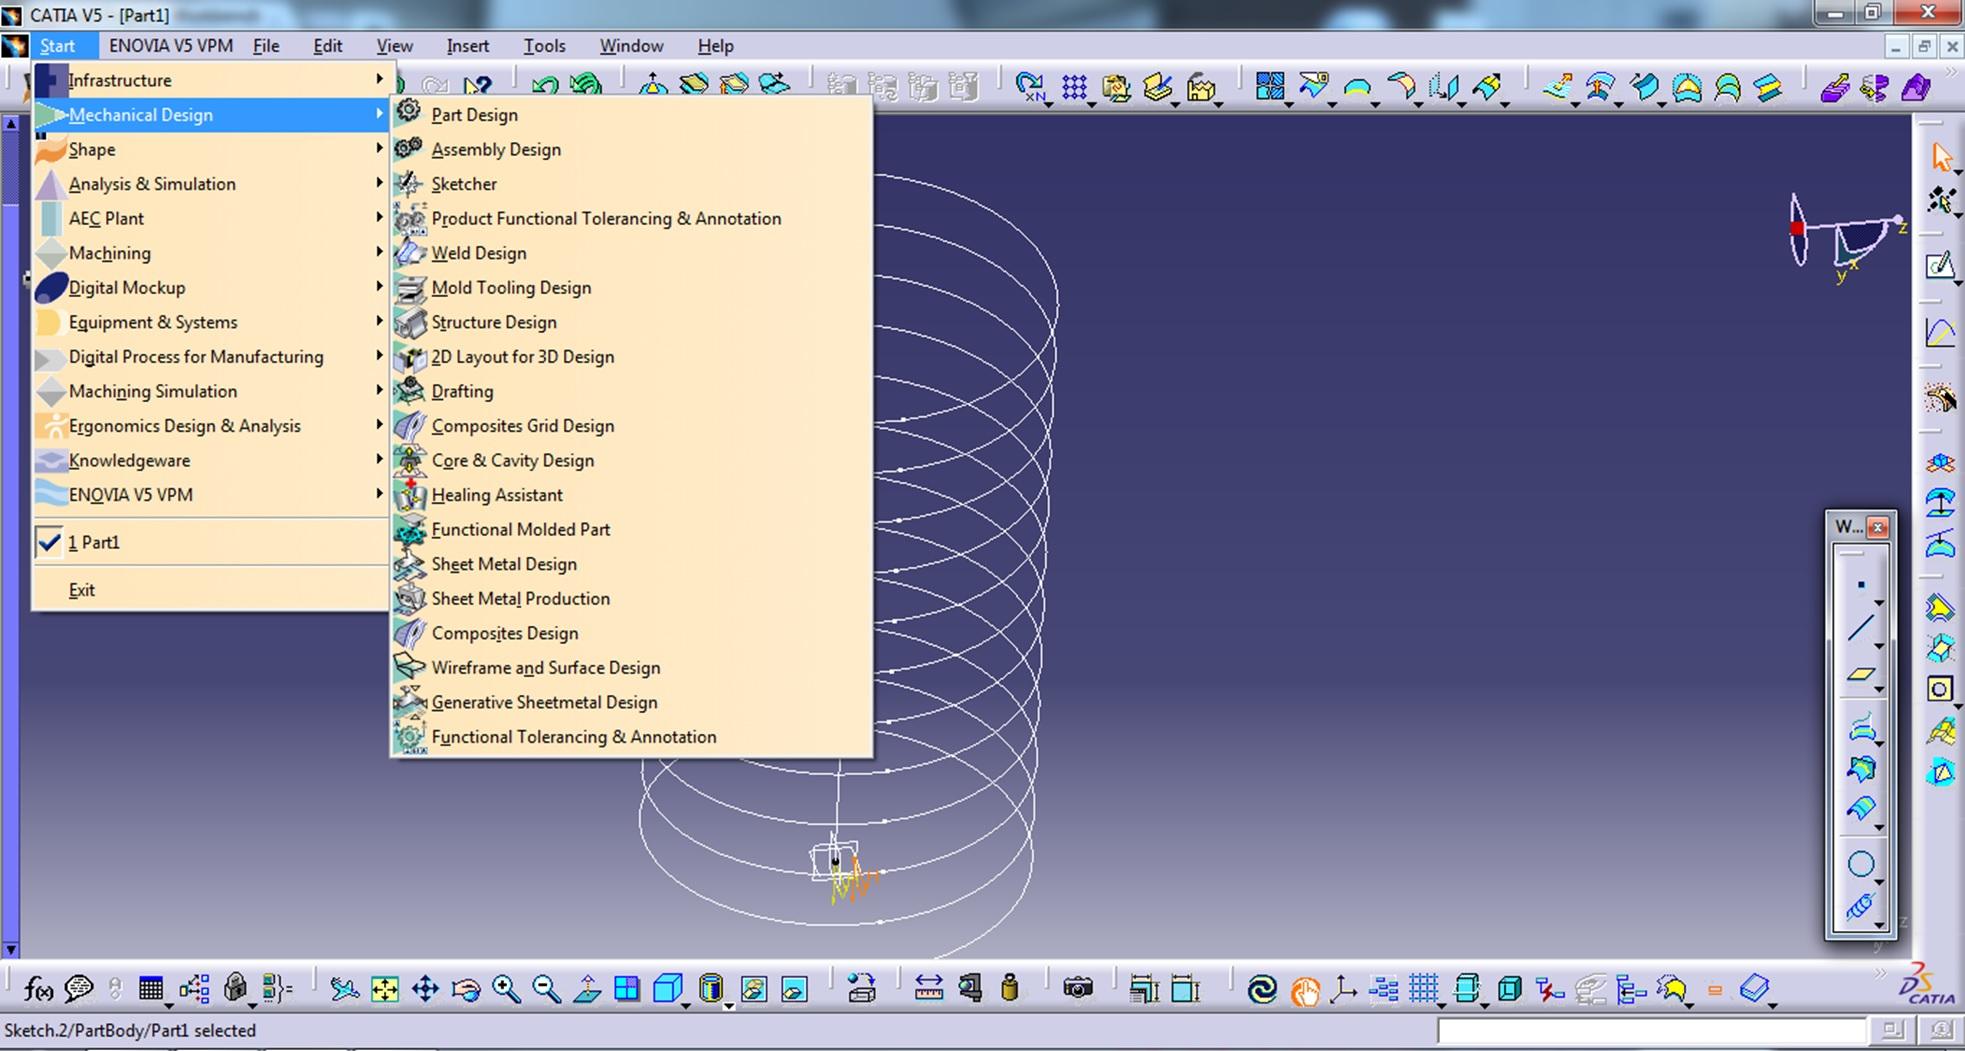This screenshot has width=1965, height=1051.
Task: Click the Normal View icon
Action: point(587,990)
